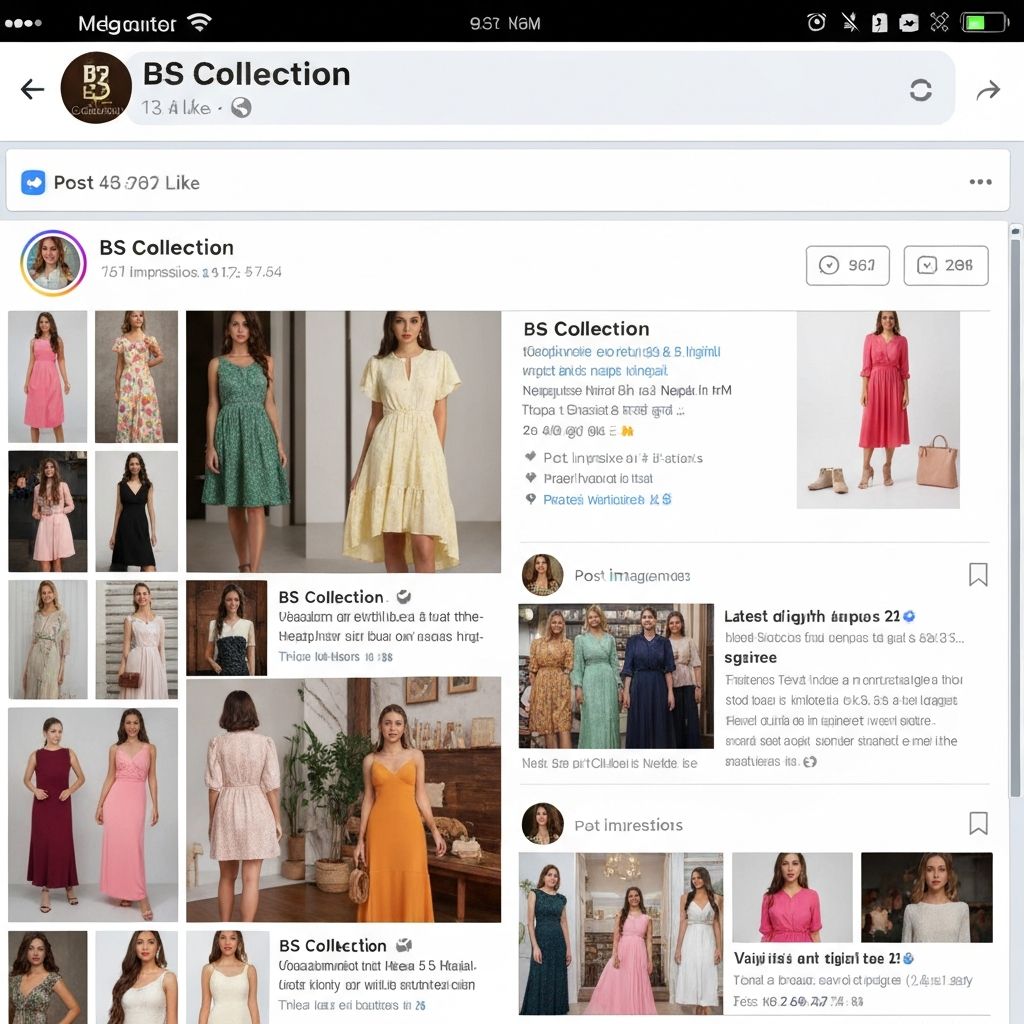Click the share forward arrow icon

coord(988,91)
